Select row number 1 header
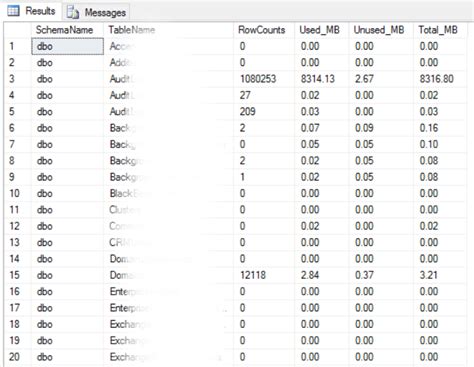The height and width of the screenshot is (367, 474). 17,46
